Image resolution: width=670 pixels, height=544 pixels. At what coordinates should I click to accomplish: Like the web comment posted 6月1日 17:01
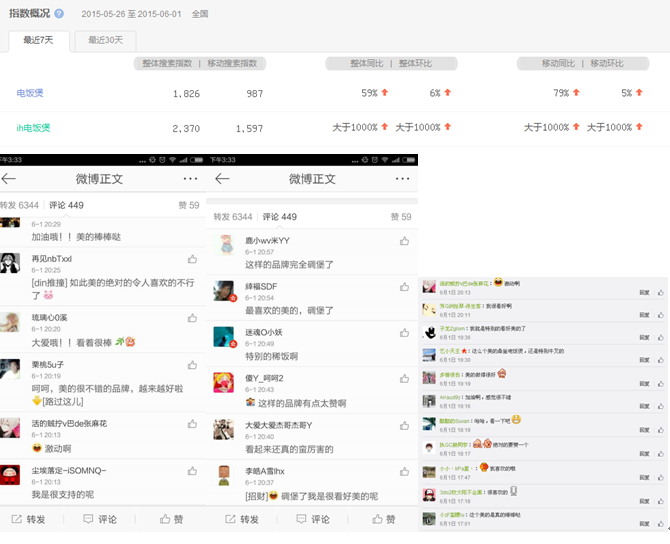pos(661,523)
